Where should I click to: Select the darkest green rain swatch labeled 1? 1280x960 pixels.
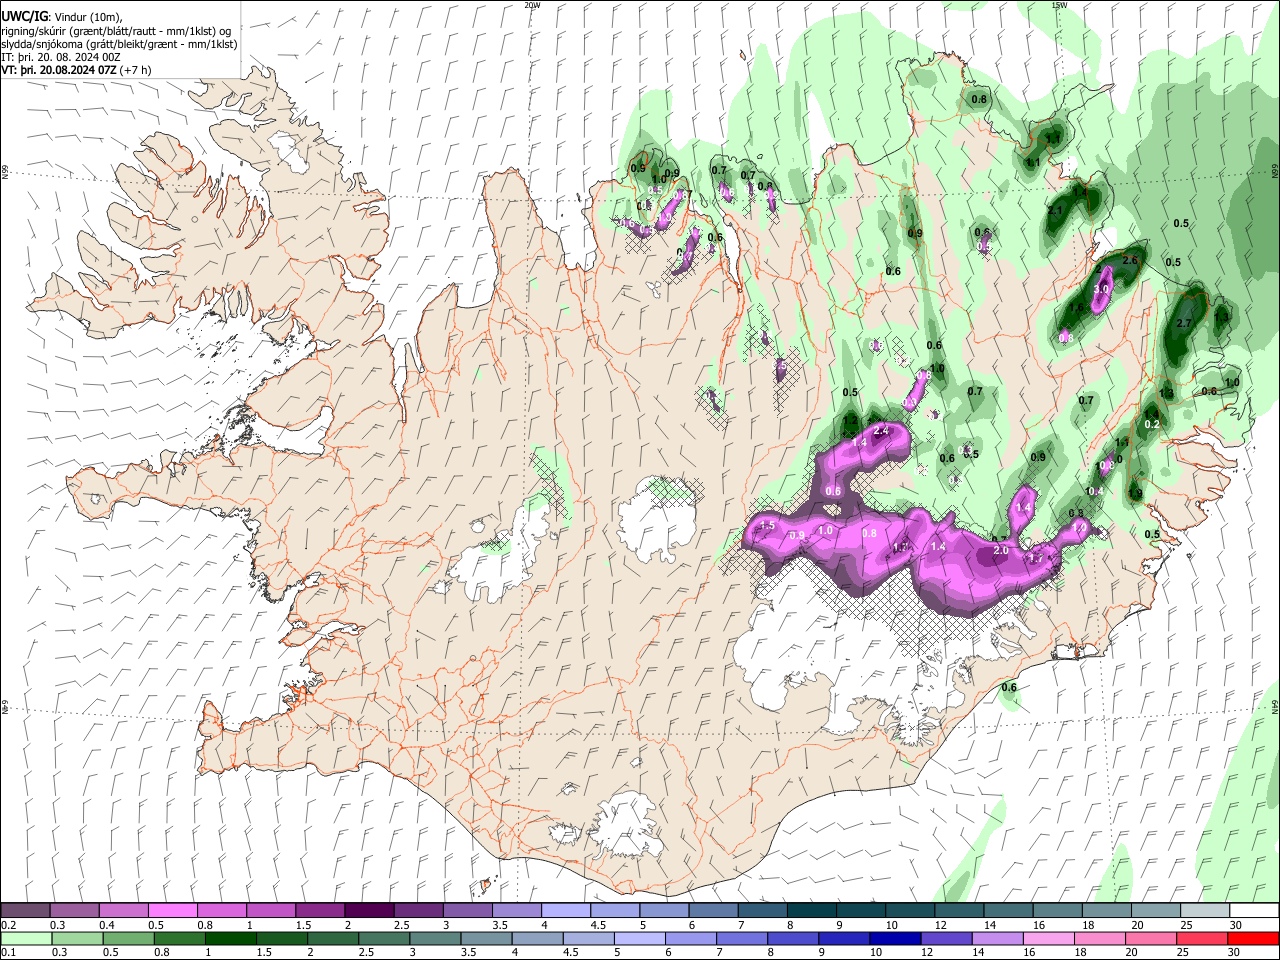(230, 938)
